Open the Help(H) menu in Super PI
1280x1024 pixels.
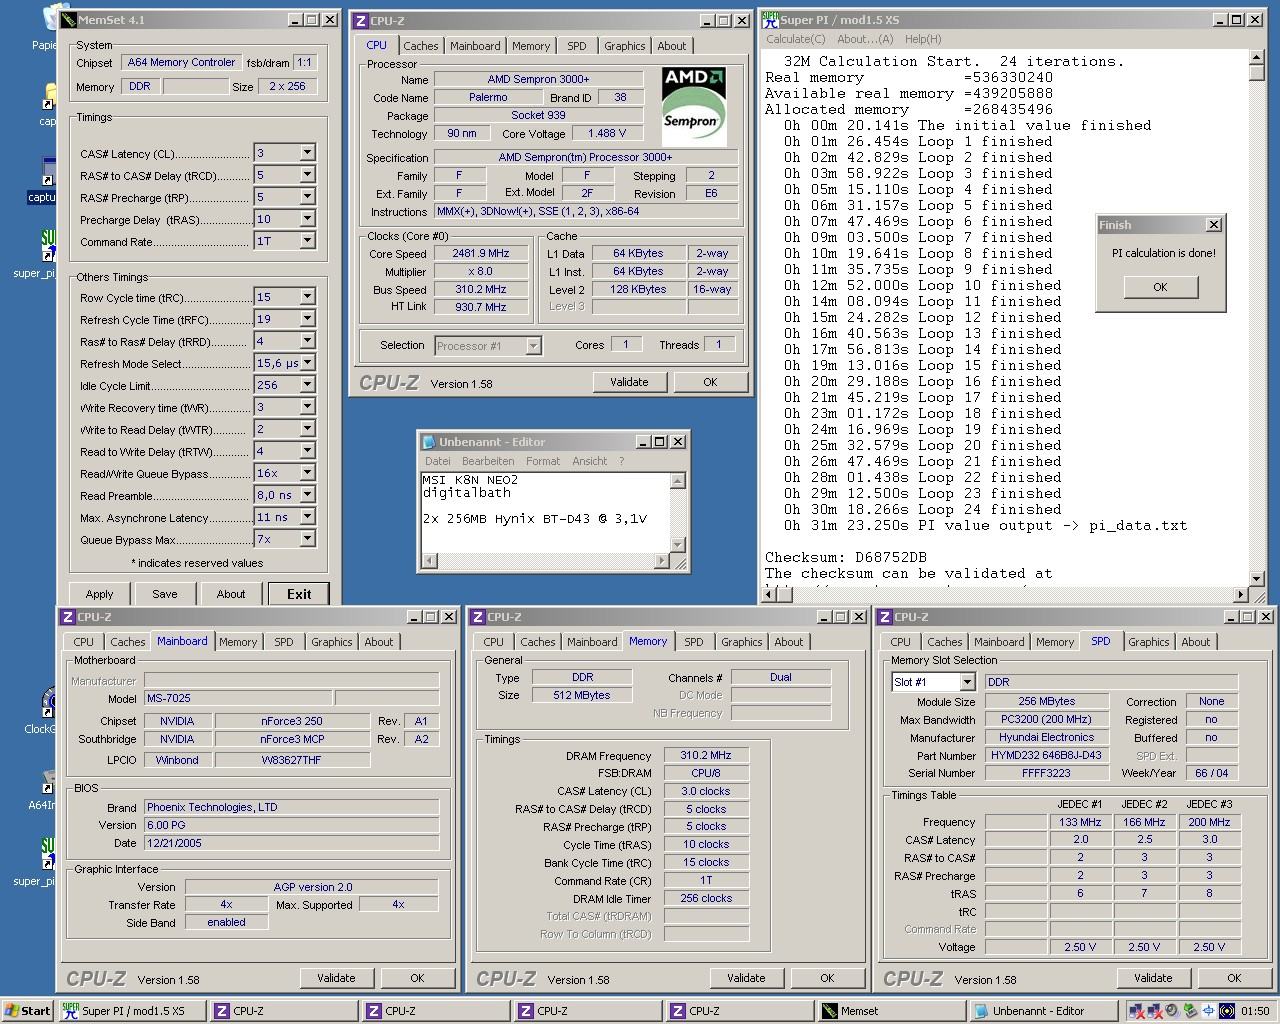click(922, 39)
